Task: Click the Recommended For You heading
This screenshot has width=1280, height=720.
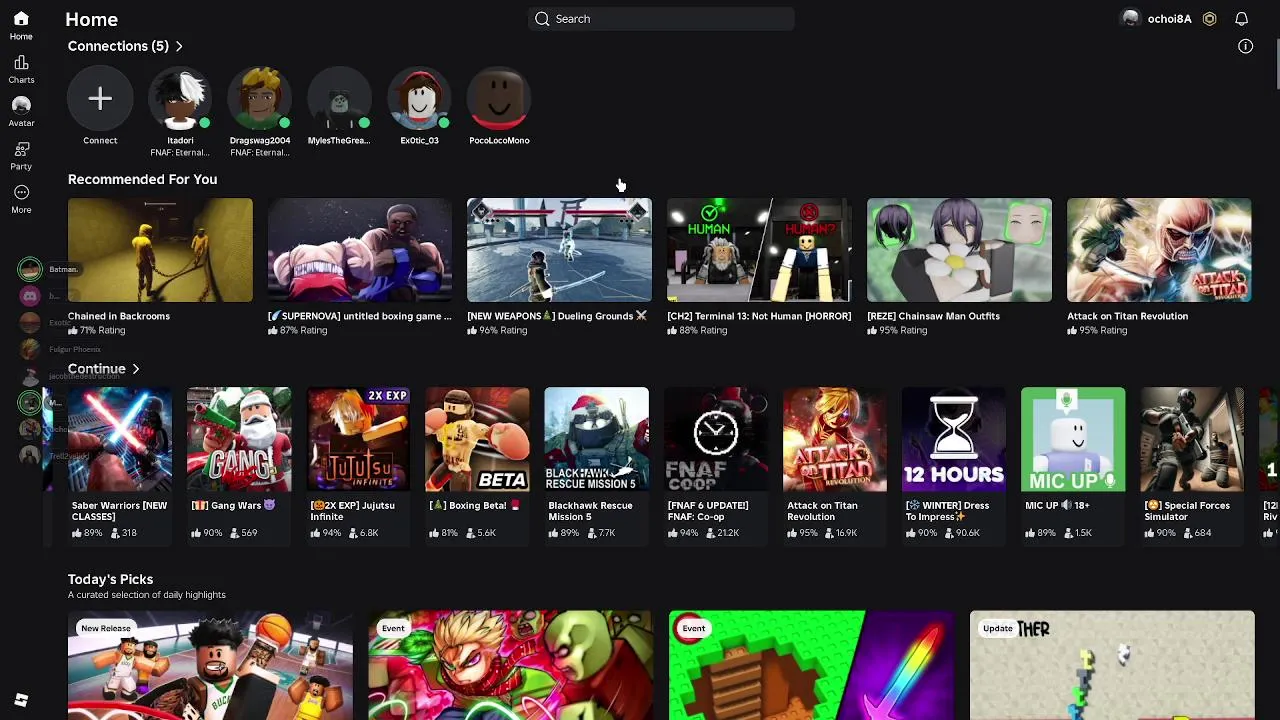Action: pos(142,179)
